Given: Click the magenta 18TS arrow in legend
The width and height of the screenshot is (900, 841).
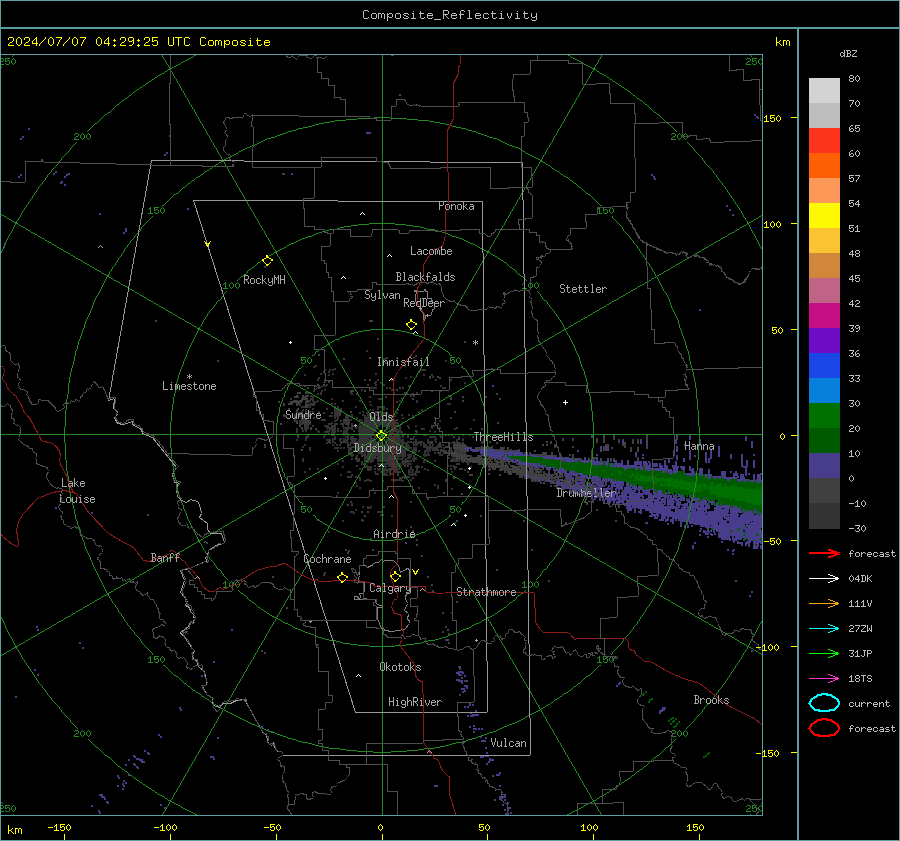Looking at the screenshot, I should point(824,679).
